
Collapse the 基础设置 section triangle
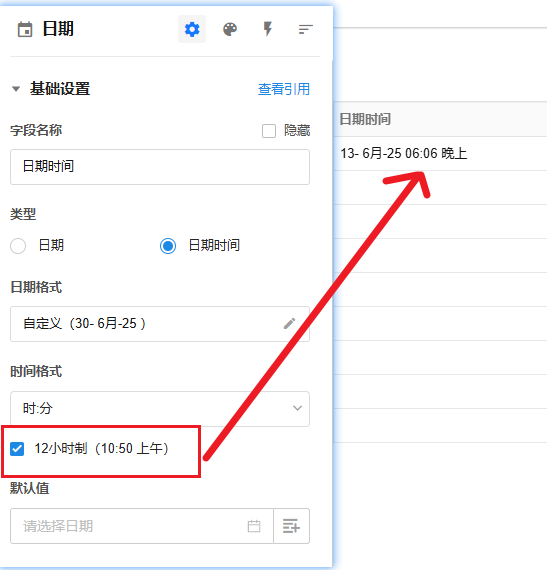(x=16, y=89)
